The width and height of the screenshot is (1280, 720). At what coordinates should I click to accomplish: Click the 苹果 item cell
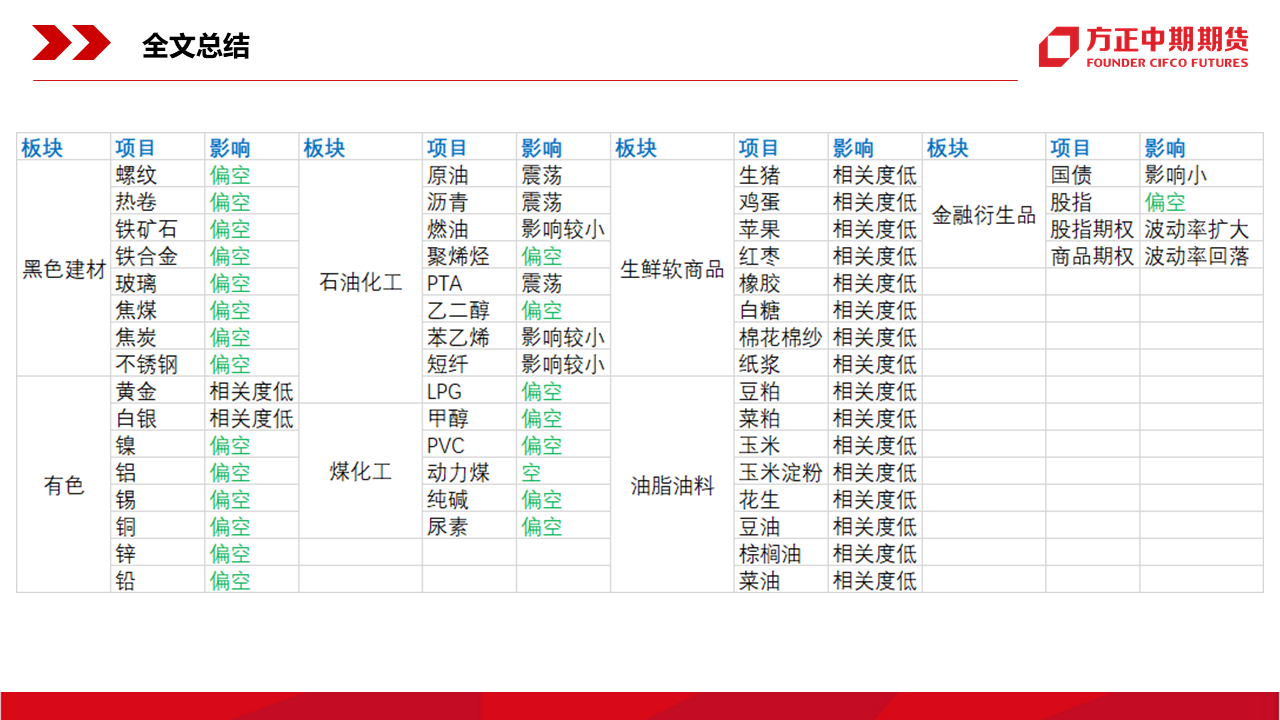[781, 229]
